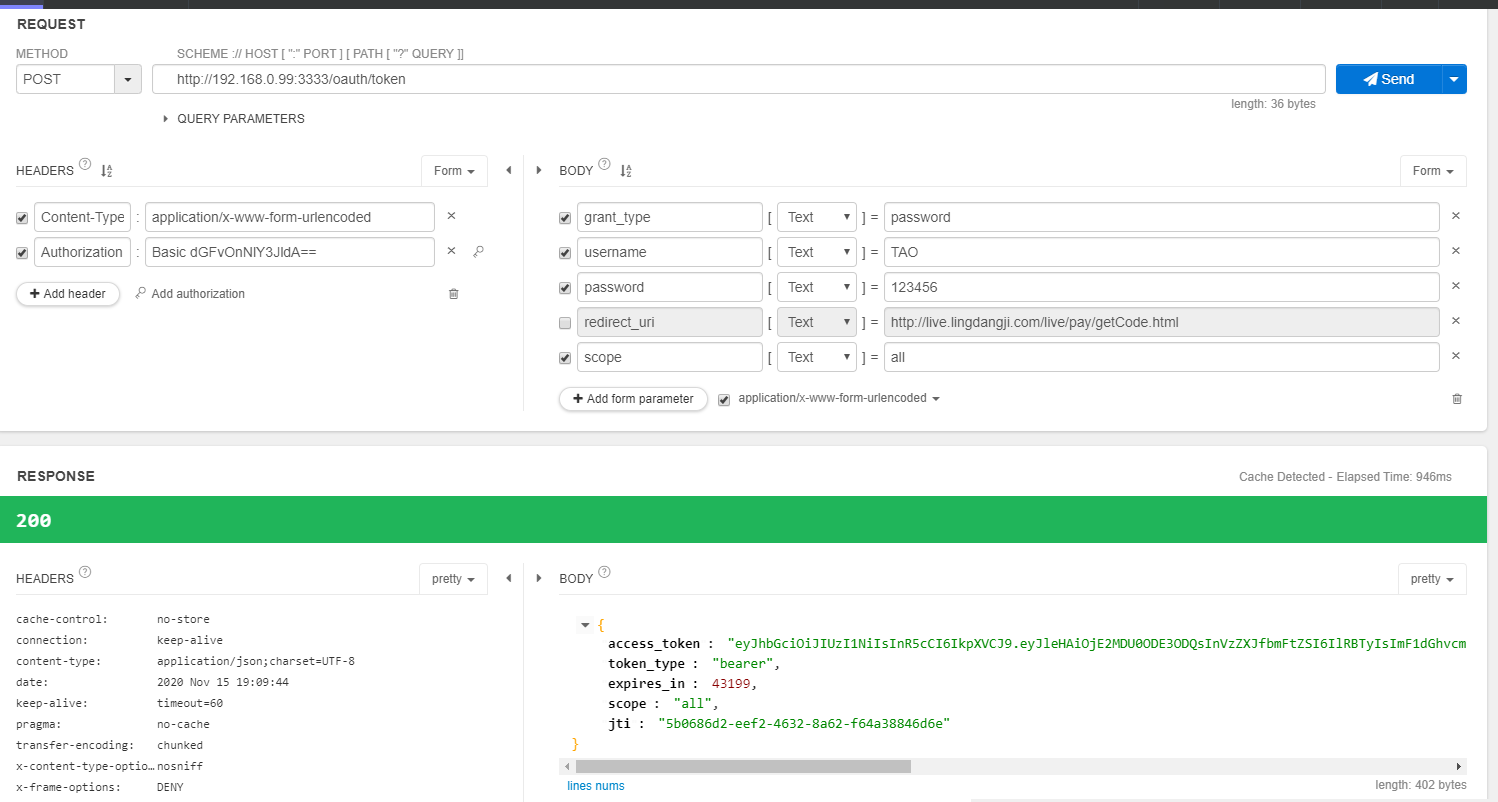Open the POST method dropdown
This screenshot has width=1498, height=802.
coord(128,79)
